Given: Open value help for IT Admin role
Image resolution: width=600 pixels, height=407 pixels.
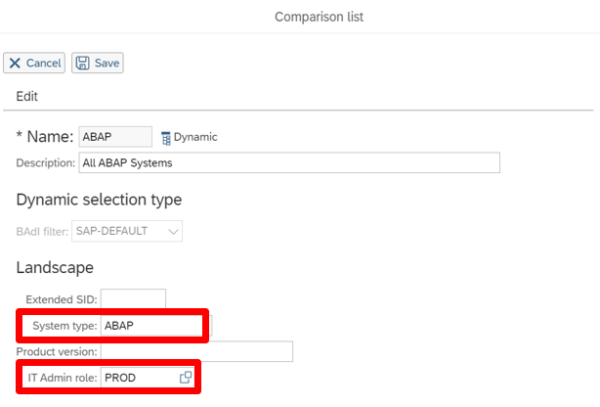Looking at the screenshot, I should 185,377.
